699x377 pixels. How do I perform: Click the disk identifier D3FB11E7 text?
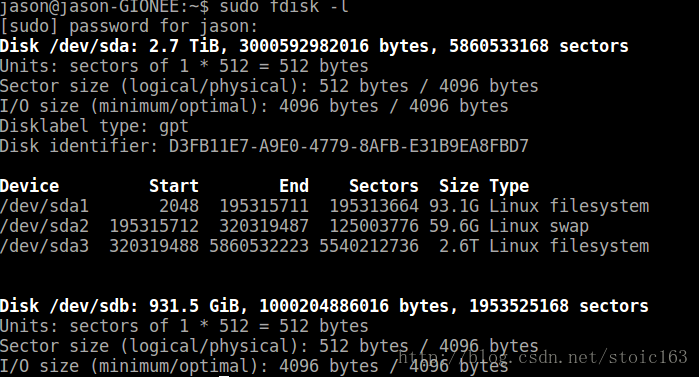pos(349,146)
